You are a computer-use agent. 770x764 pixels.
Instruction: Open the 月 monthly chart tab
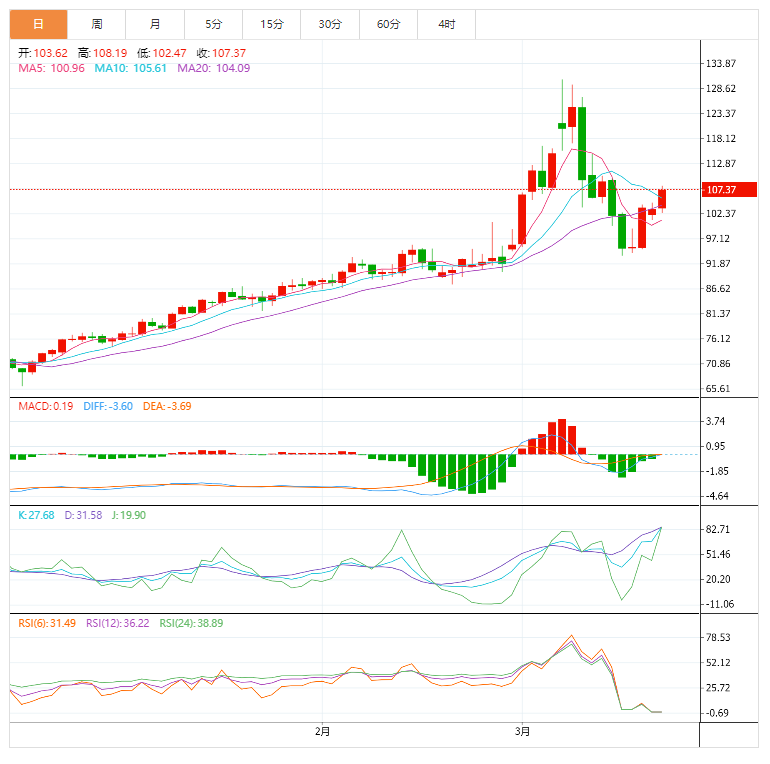(x=155, y=24)
